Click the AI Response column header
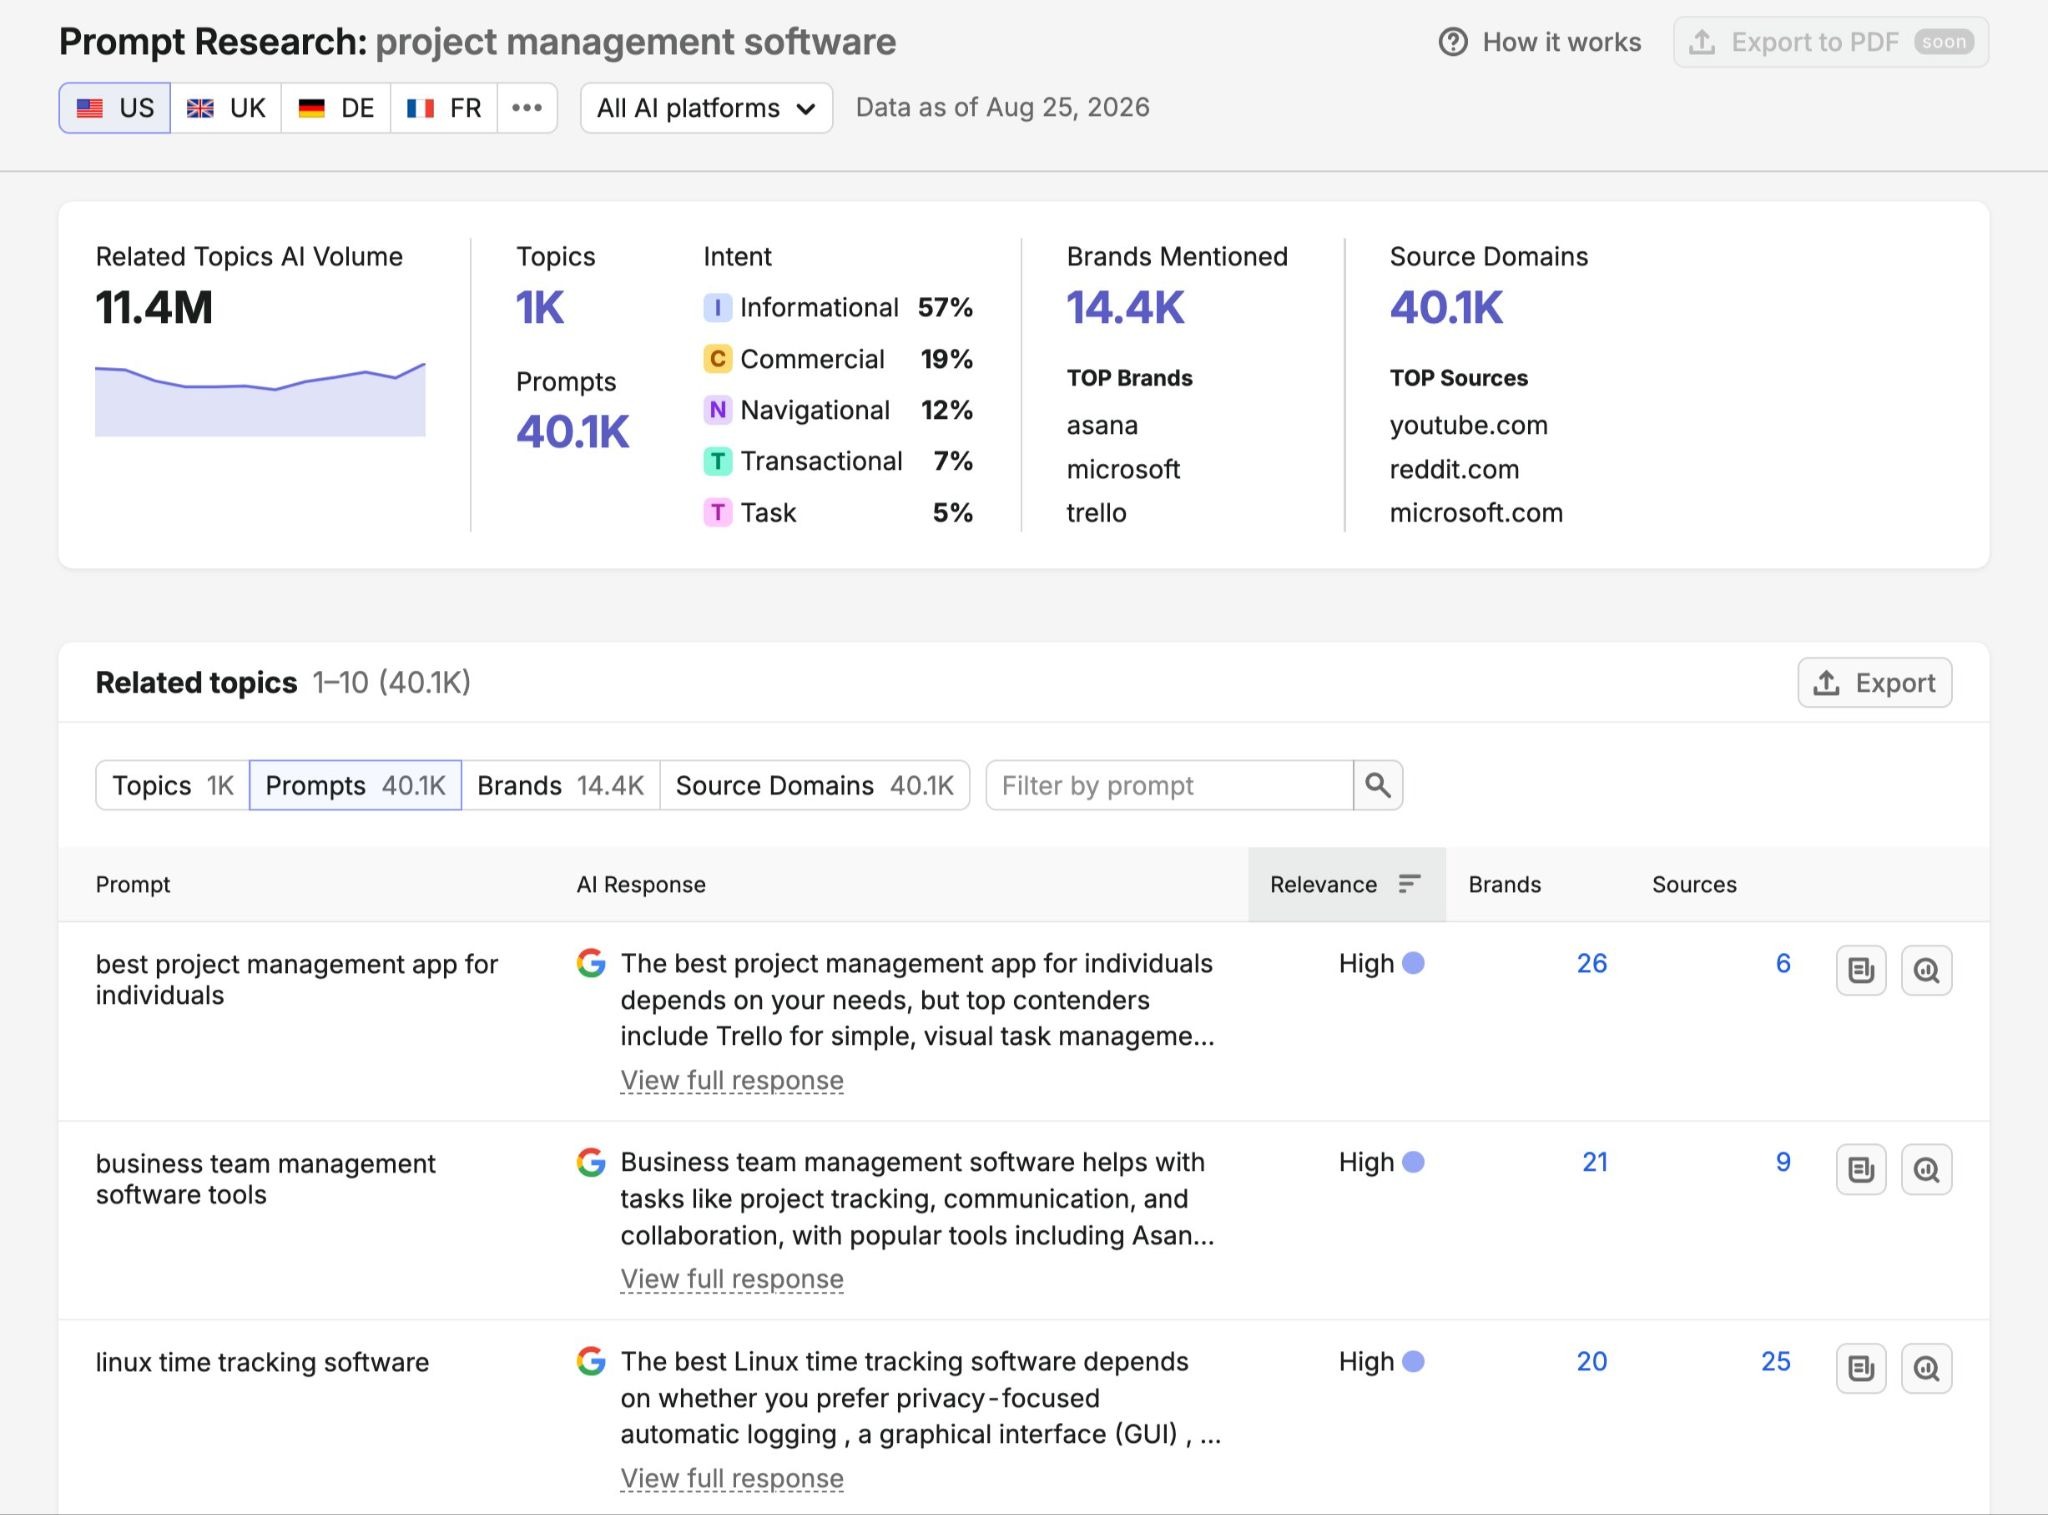 [x=641, y=884]
